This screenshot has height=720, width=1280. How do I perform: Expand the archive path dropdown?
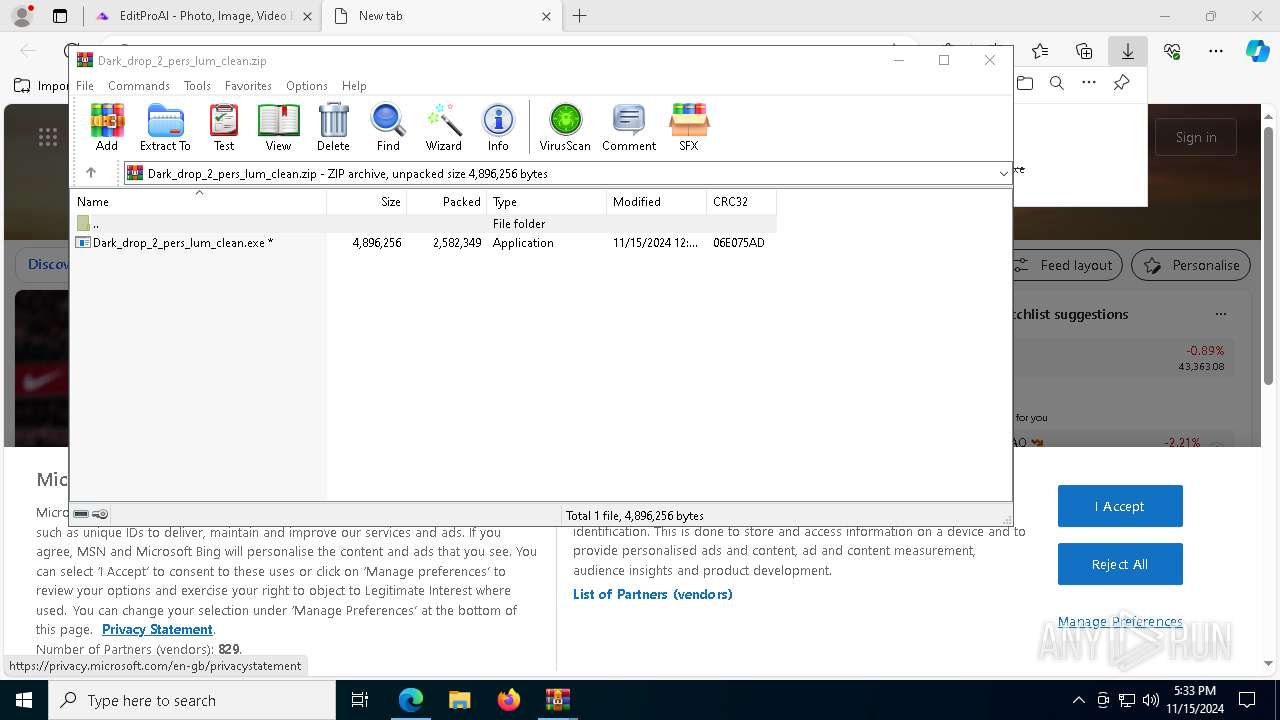point(1003,173)
